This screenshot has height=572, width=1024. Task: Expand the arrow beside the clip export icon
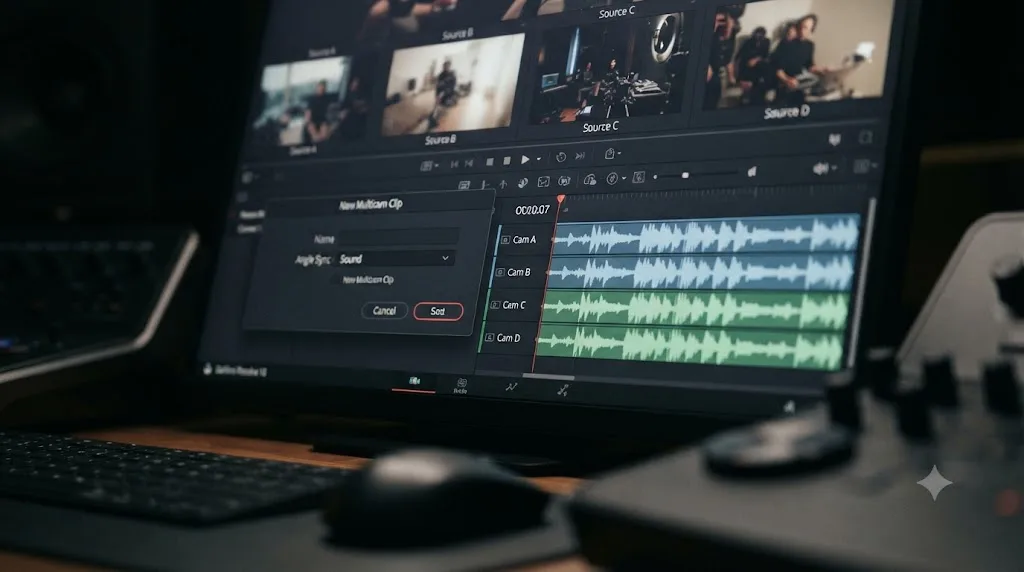[x=619, y=154]
